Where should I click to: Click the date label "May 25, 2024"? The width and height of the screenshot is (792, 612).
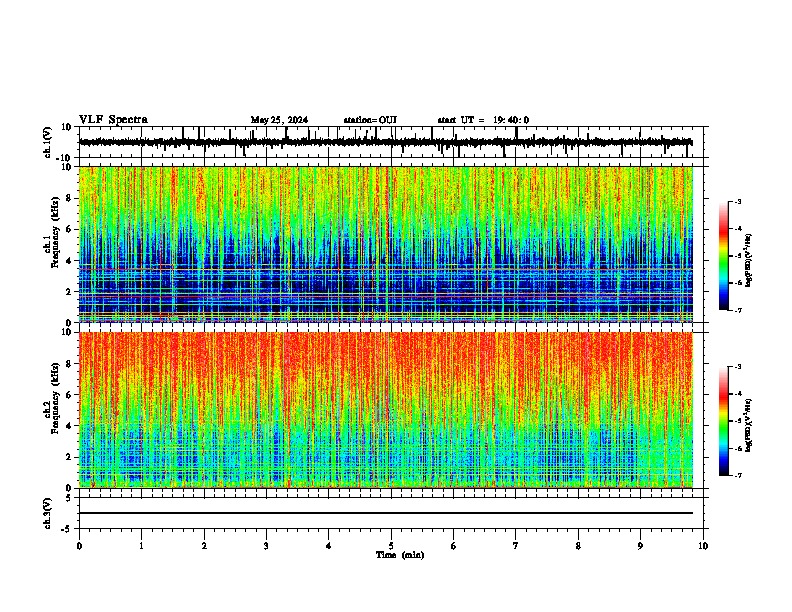(x=279, y=120)
